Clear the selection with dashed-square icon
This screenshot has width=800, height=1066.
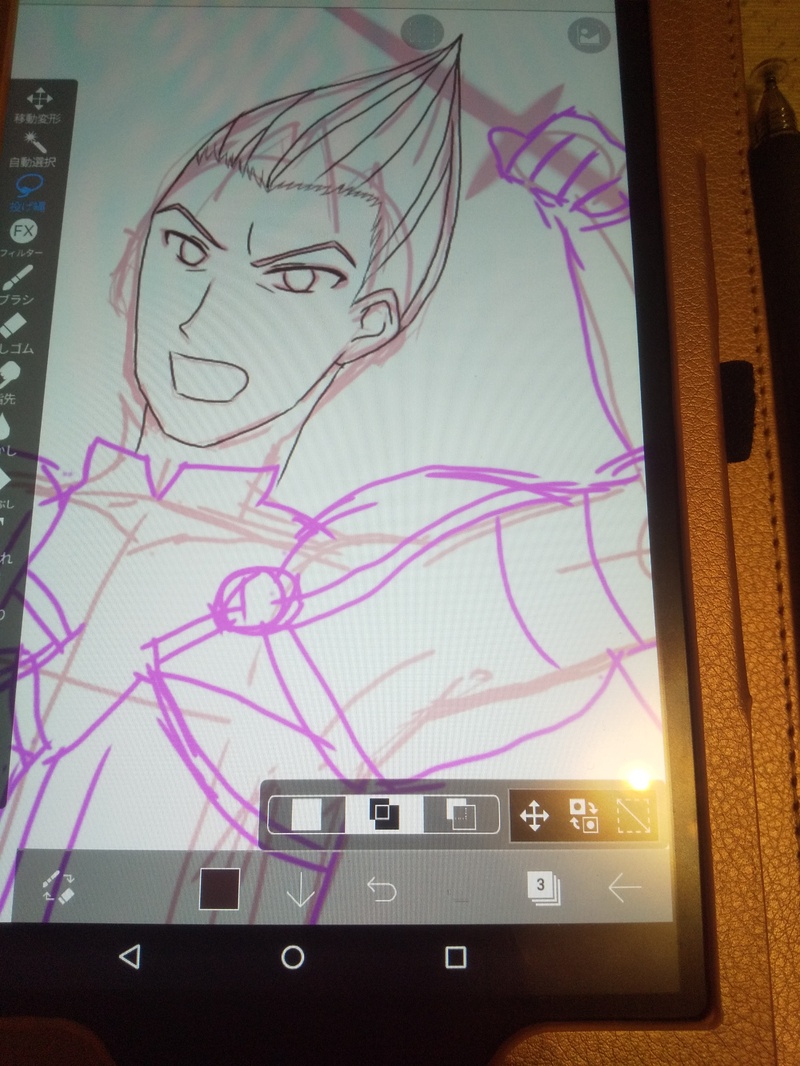633,815
